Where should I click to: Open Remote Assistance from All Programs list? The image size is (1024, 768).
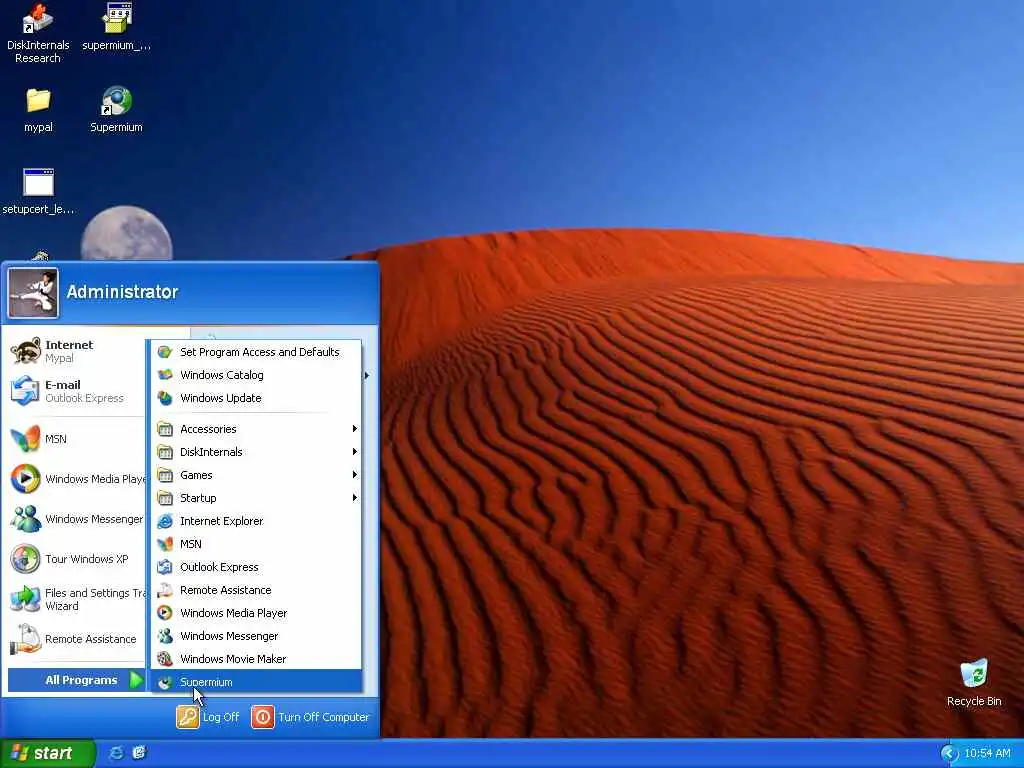click(x=257, y=590)
